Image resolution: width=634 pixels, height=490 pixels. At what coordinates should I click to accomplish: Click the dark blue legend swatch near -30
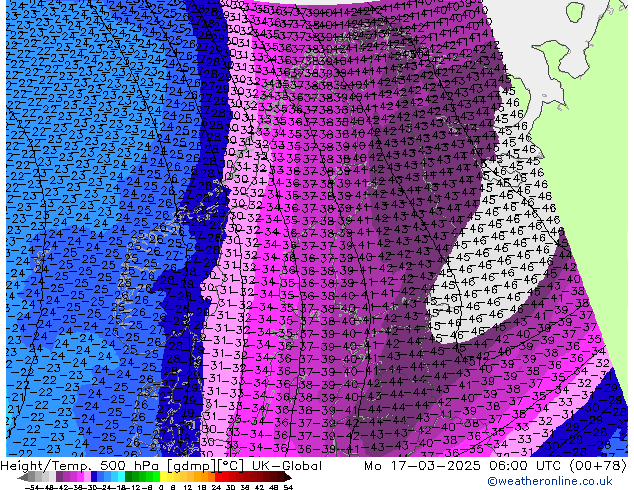pos(94,477)
